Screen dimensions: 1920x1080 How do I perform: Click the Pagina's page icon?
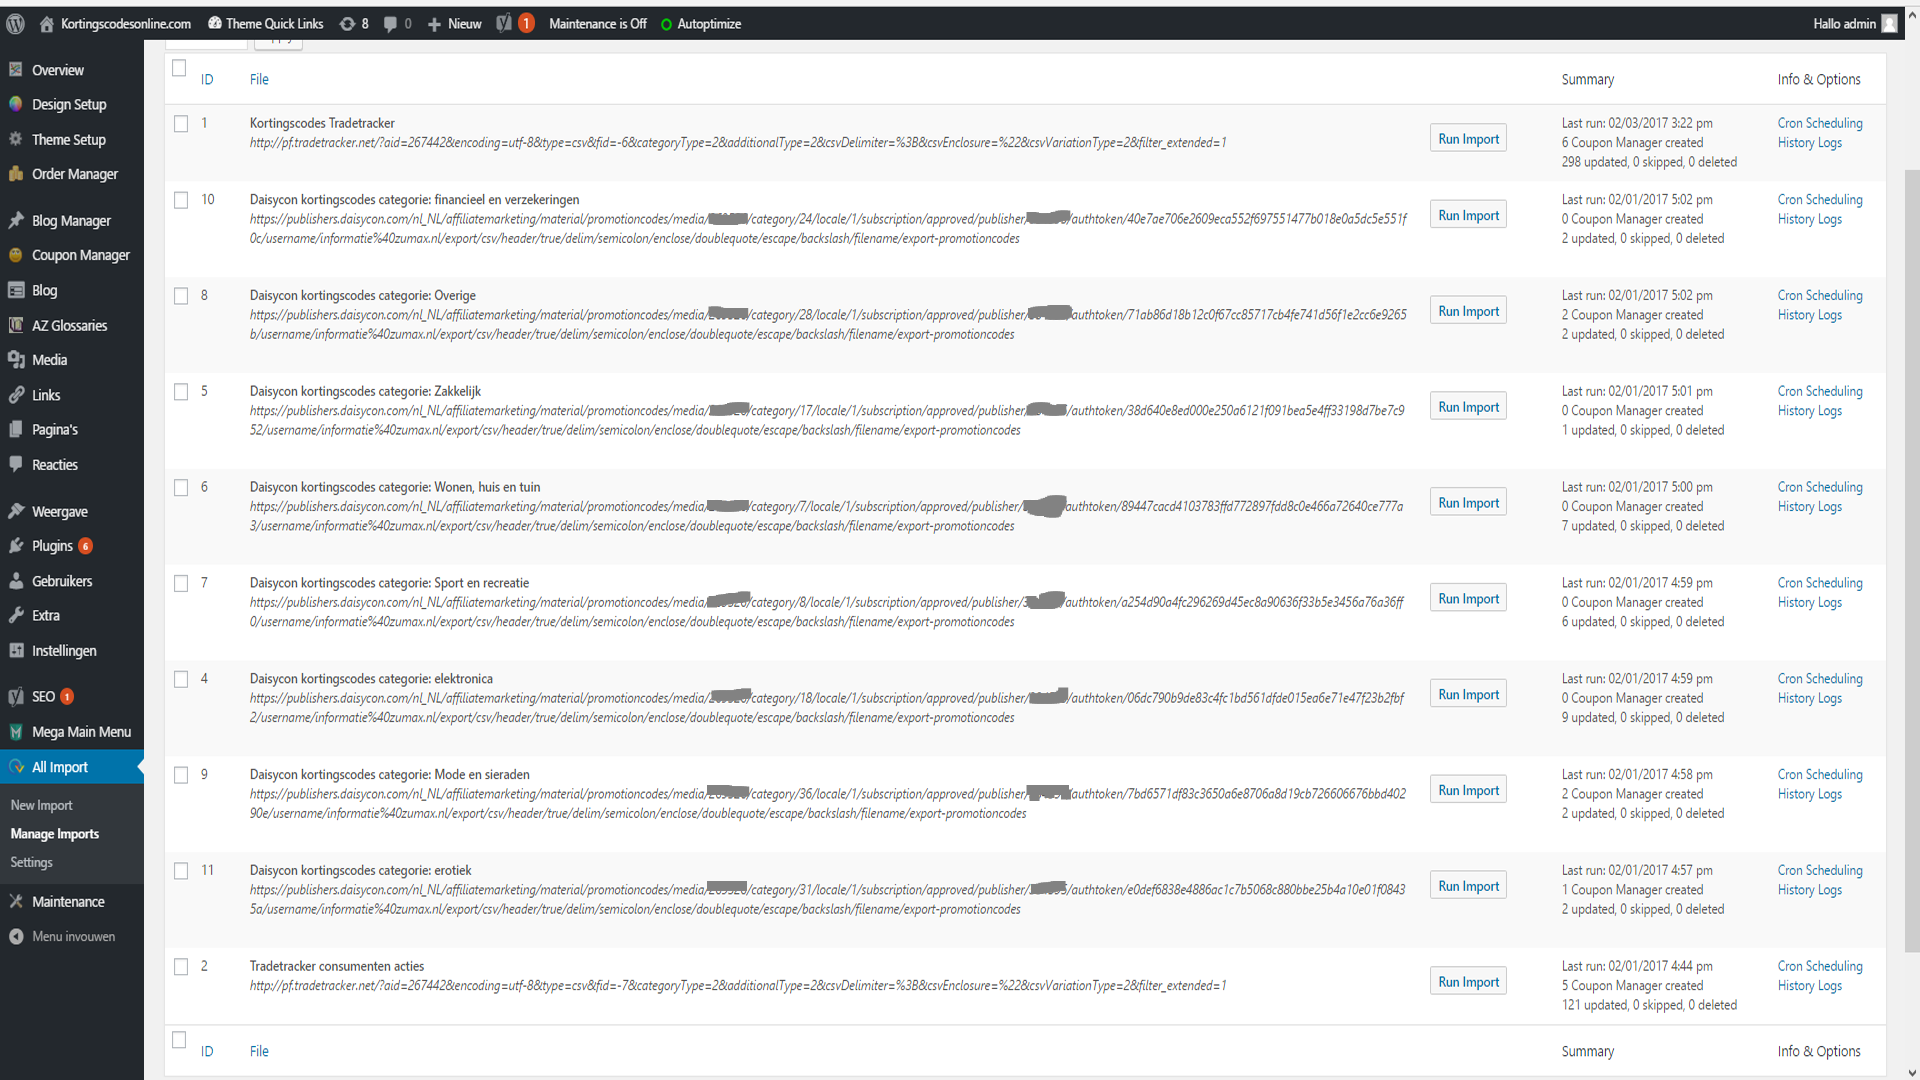[16, 430]
